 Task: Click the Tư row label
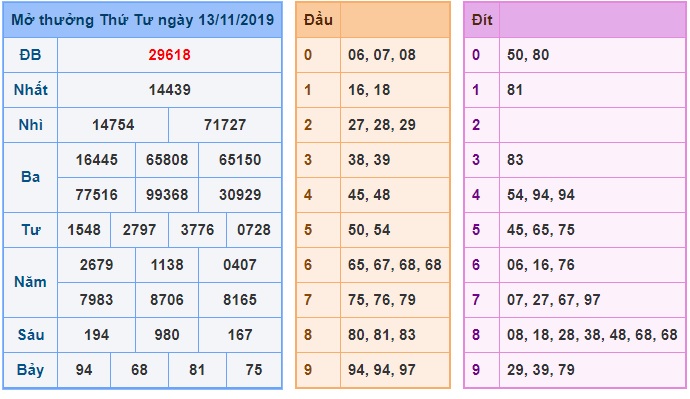point(30,230)
